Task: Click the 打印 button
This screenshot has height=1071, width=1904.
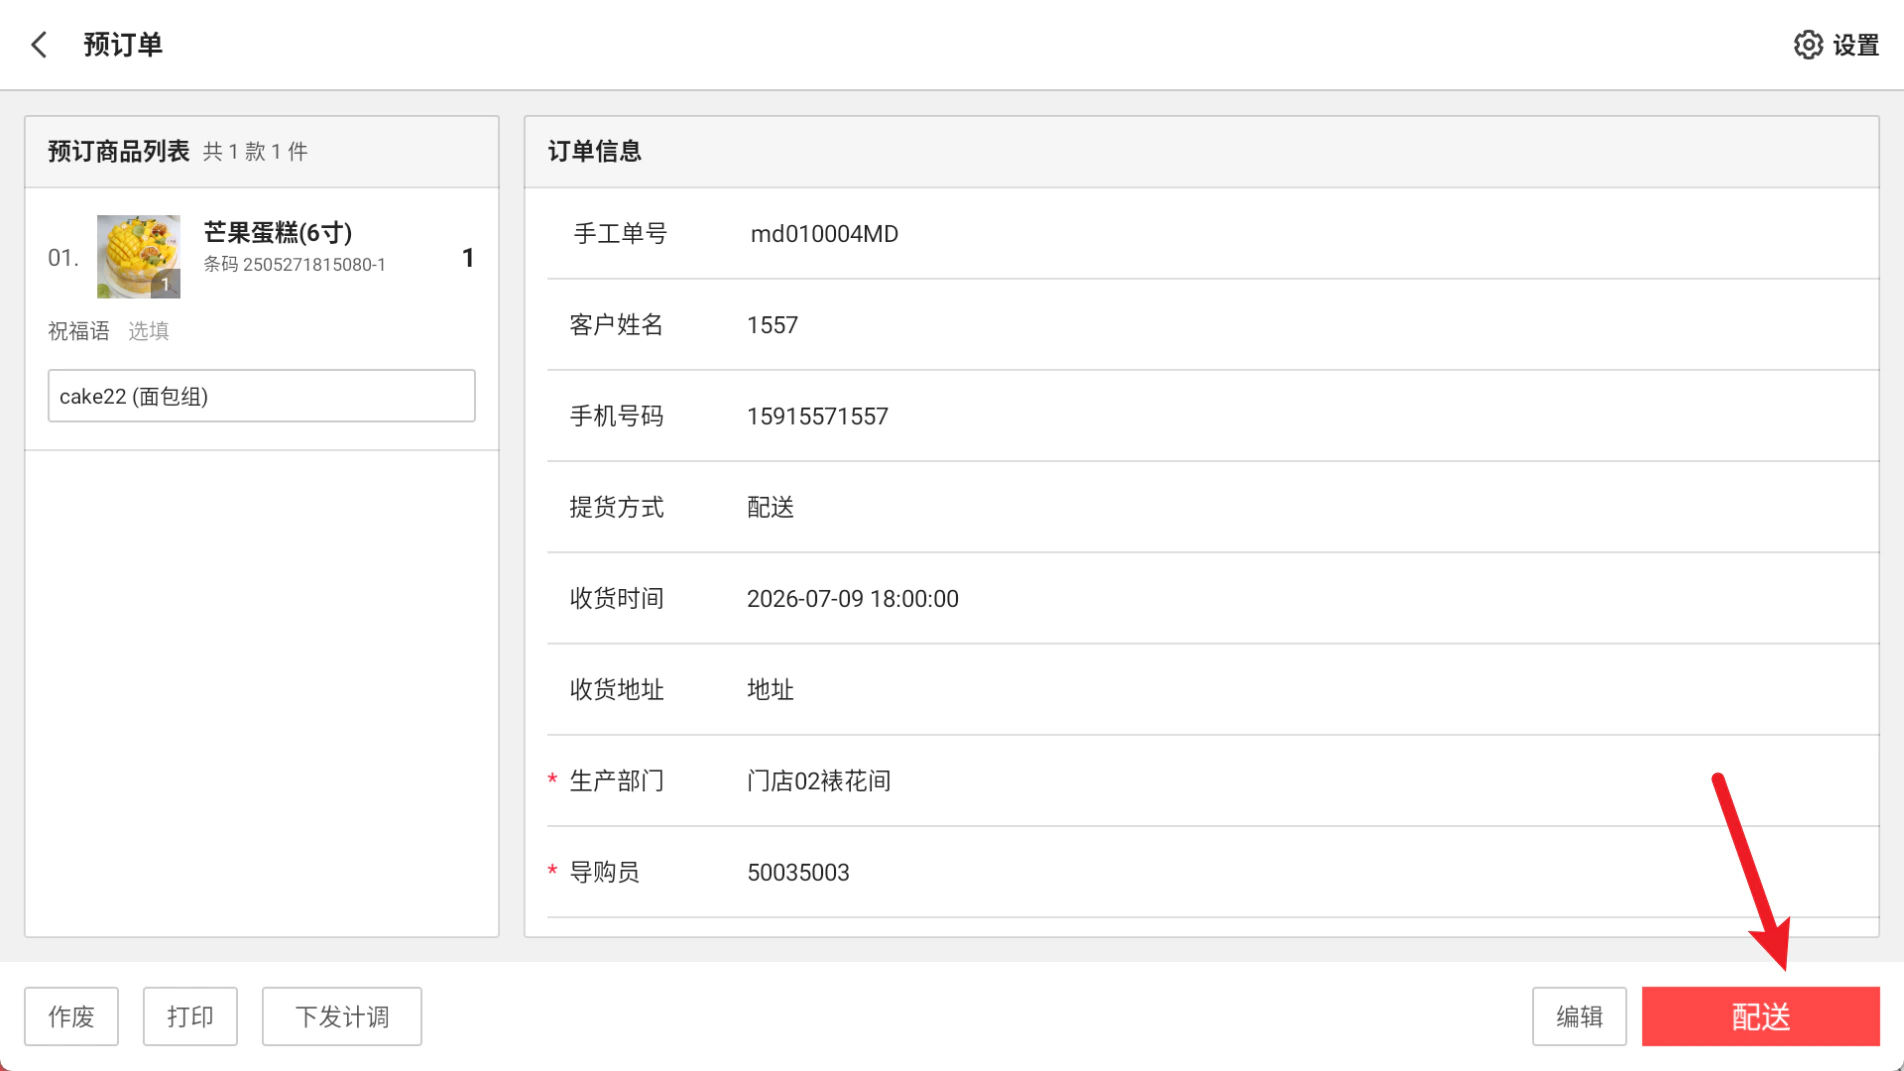Action: point(190,1016)
